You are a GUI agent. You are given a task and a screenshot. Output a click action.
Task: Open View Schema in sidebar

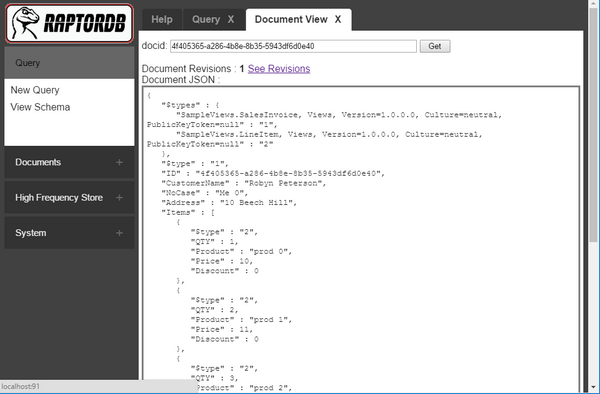pos(40,107)
